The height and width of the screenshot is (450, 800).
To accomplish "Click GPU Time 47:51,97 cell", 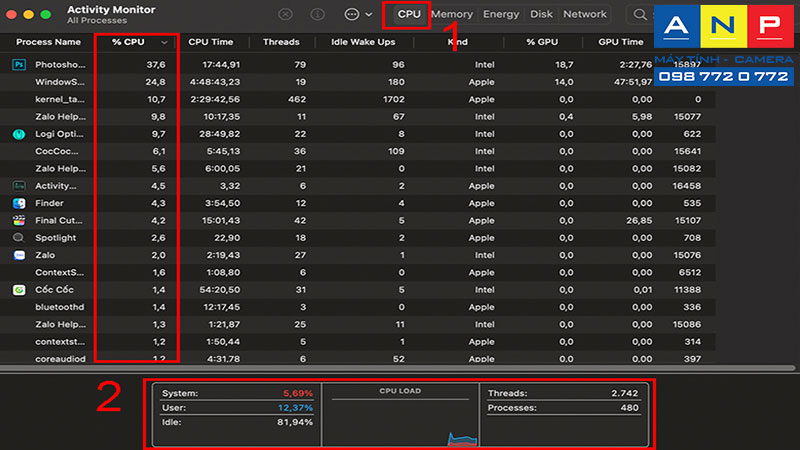I will pos(633,82).
